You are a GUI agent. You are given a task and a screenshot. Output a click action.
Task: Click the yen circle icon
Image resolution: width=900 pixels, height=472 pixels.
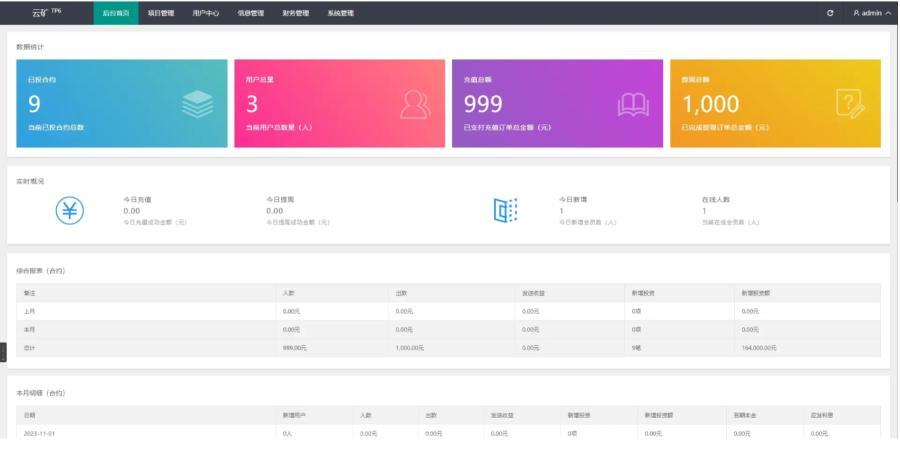point(69,210)
